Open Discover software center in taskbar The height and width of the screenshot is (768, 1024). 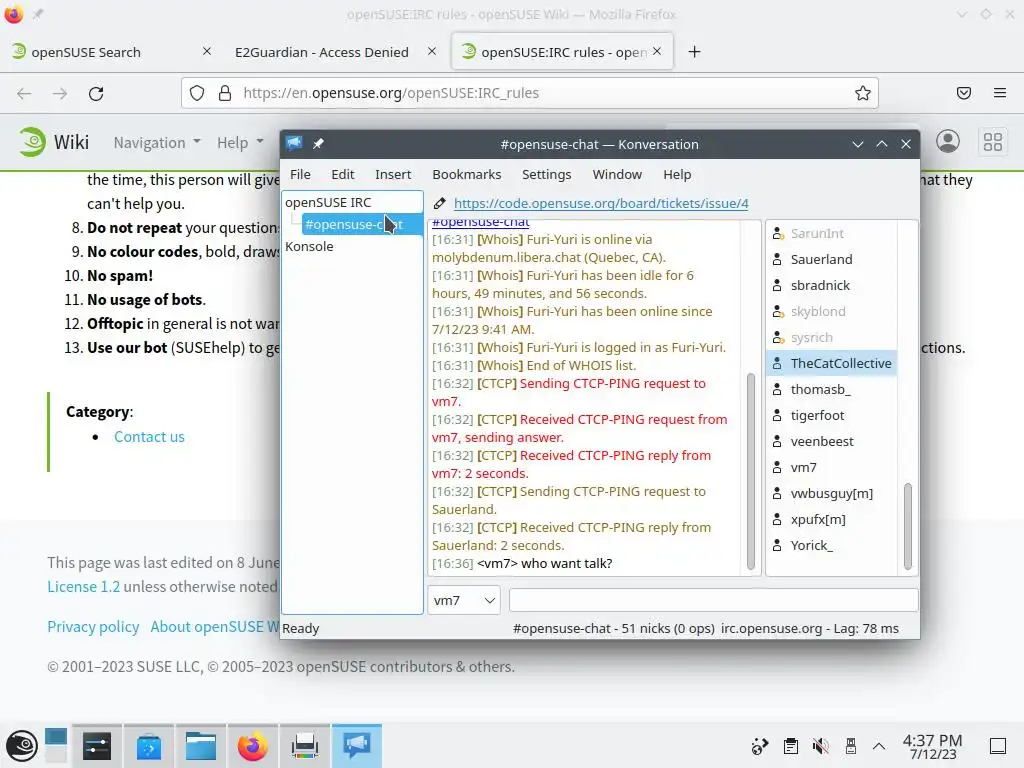pos(149,746)
